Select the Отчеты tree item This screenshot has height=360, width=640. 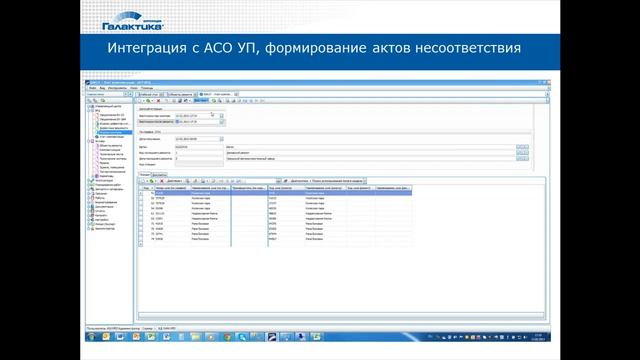(x=100, y=211)
